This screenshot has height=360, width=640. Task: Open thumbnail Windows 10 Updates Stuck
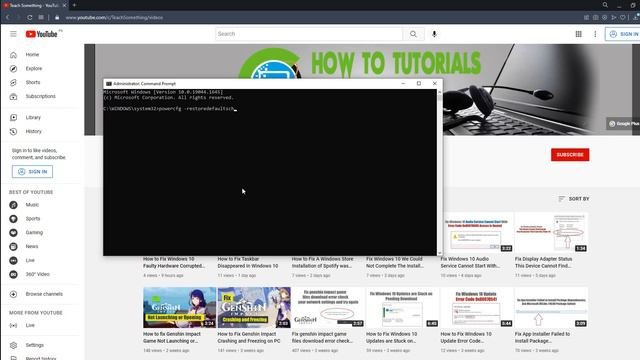tap(402, 307)
